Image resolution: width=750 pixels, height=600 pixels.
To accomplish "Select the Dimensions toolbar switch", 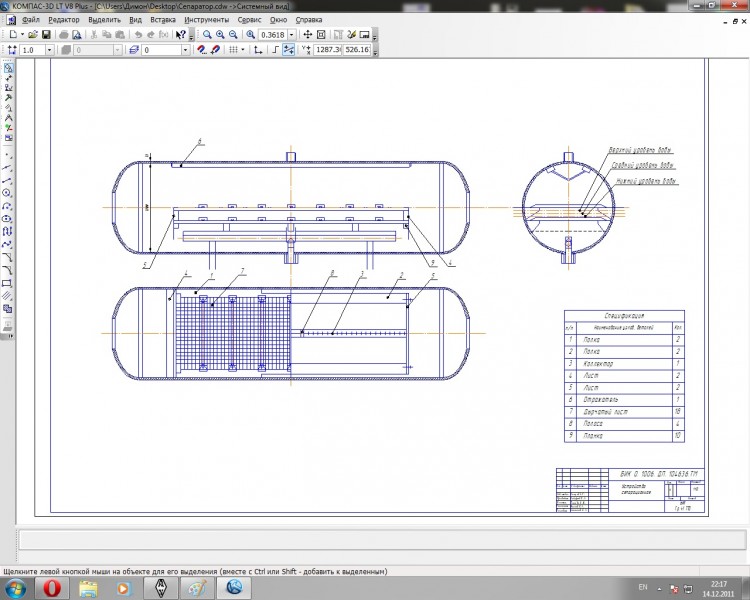I will [x=8, y=78].
